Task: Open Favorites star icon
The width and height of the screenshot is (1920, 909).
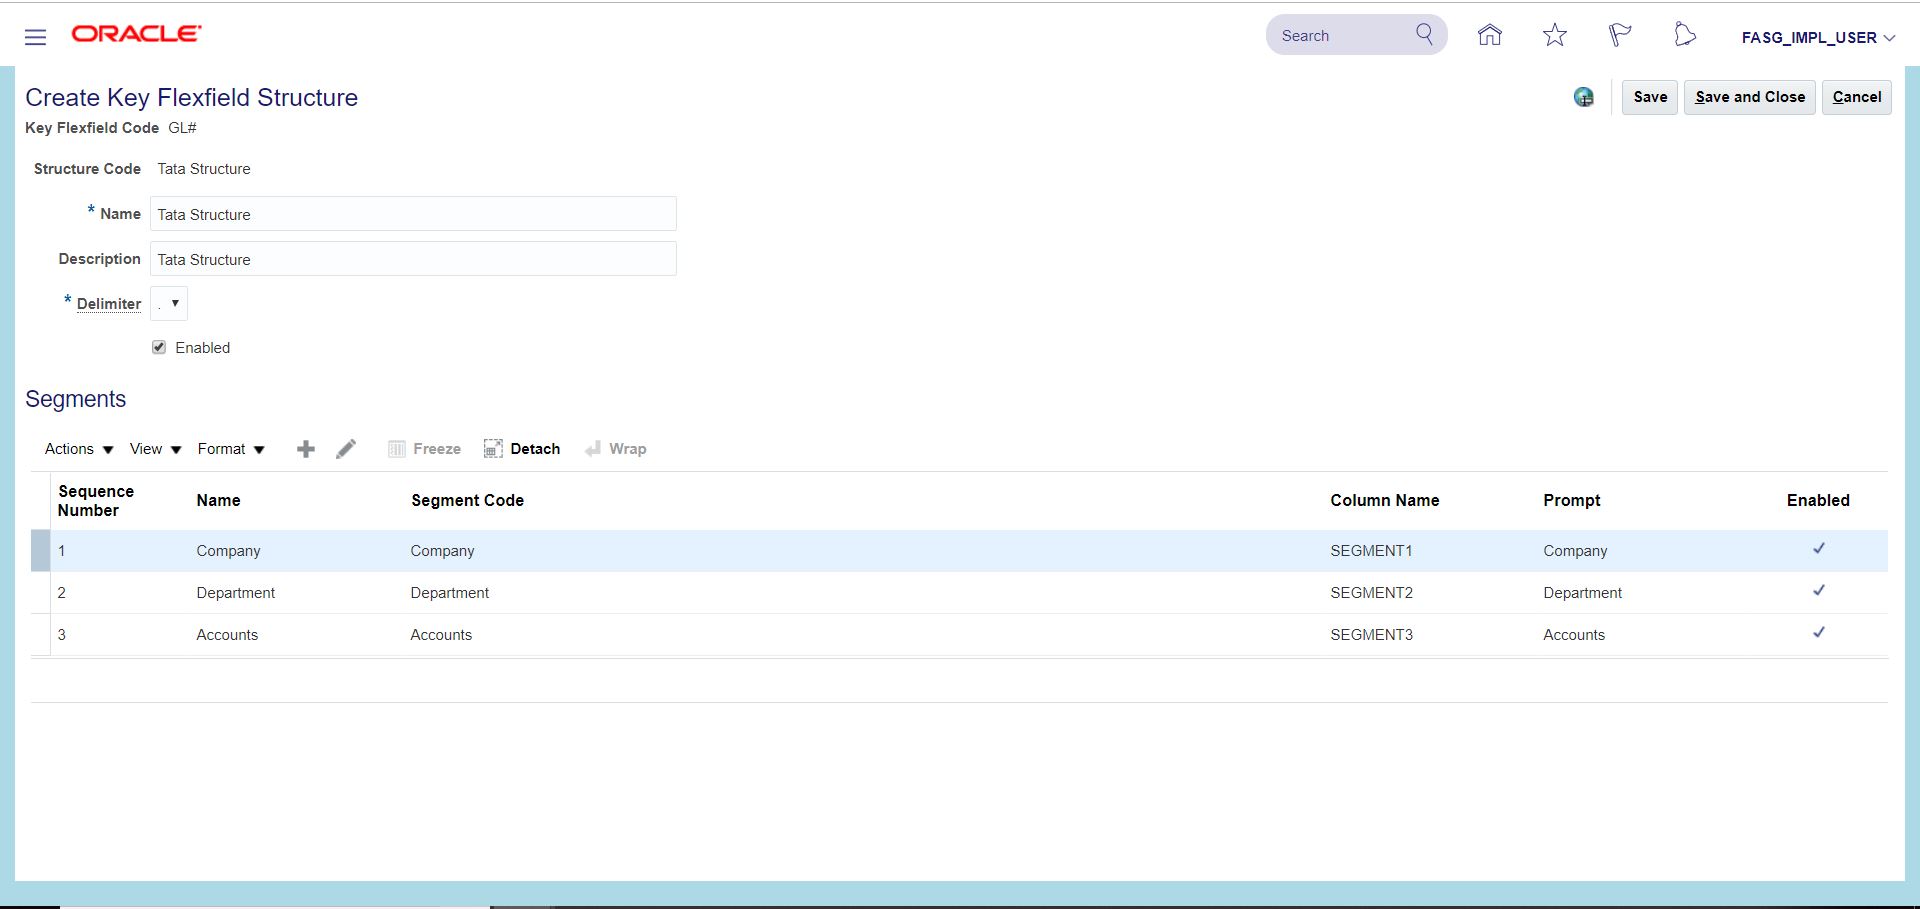Action: 1554,36
